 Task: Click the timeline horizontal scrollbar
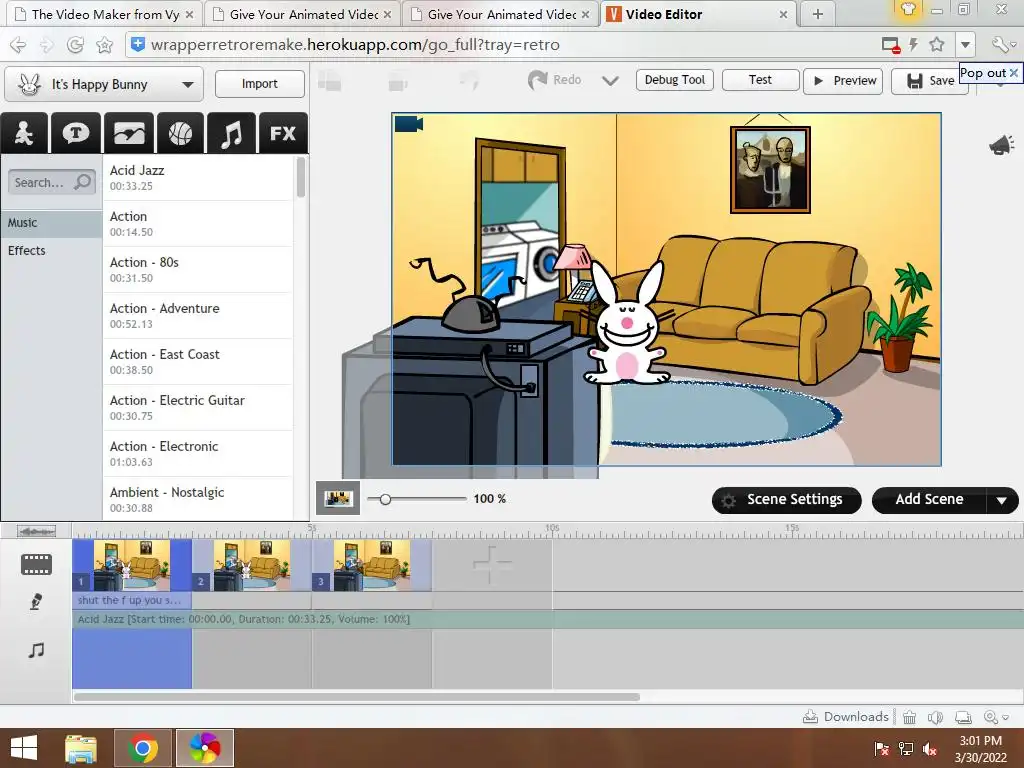[357, 697]
